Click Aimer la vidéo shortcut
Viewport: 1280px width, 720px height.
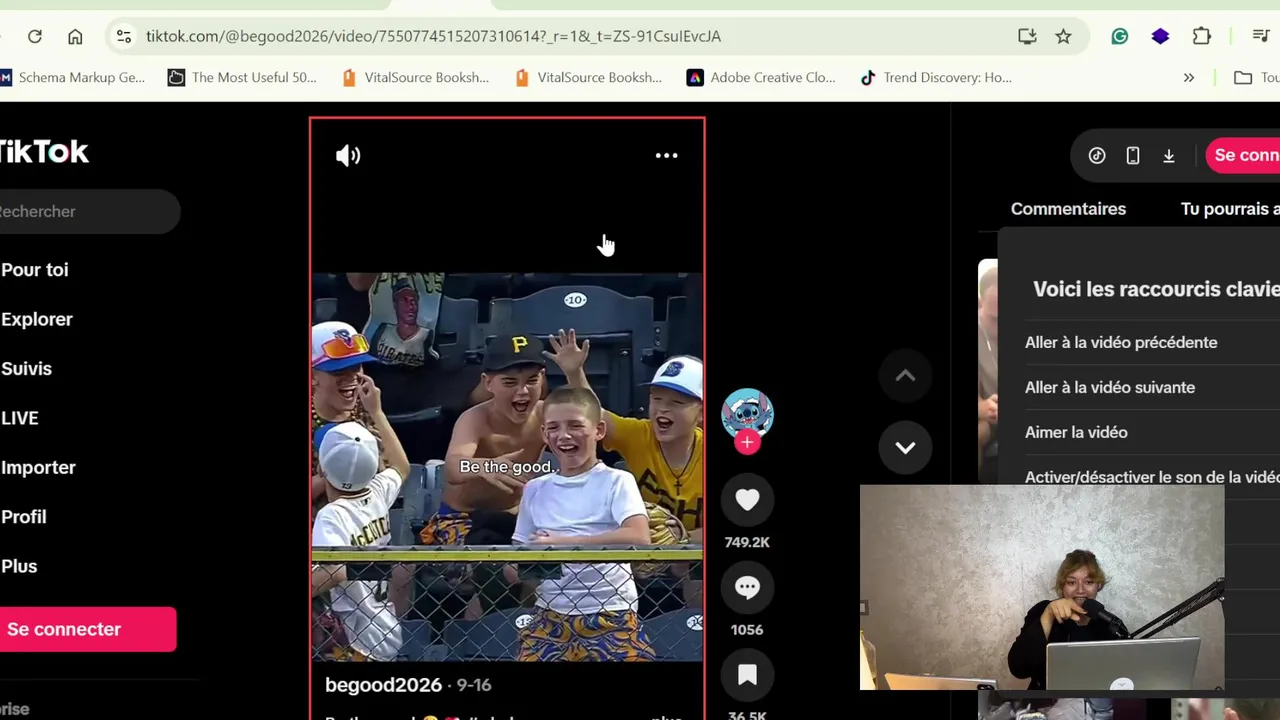[1076, 432]
